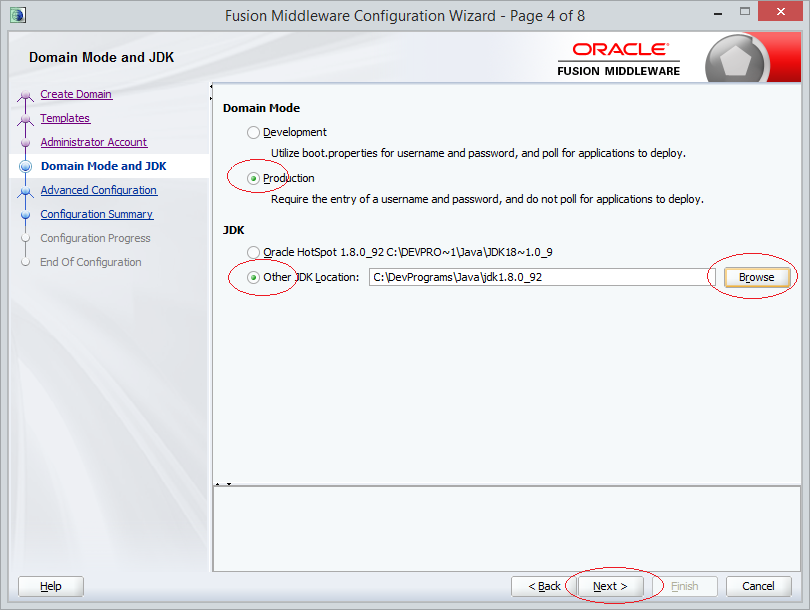Go to the Next wizard page
Viewport: 810px width, 610px height.
pos(610,586)
